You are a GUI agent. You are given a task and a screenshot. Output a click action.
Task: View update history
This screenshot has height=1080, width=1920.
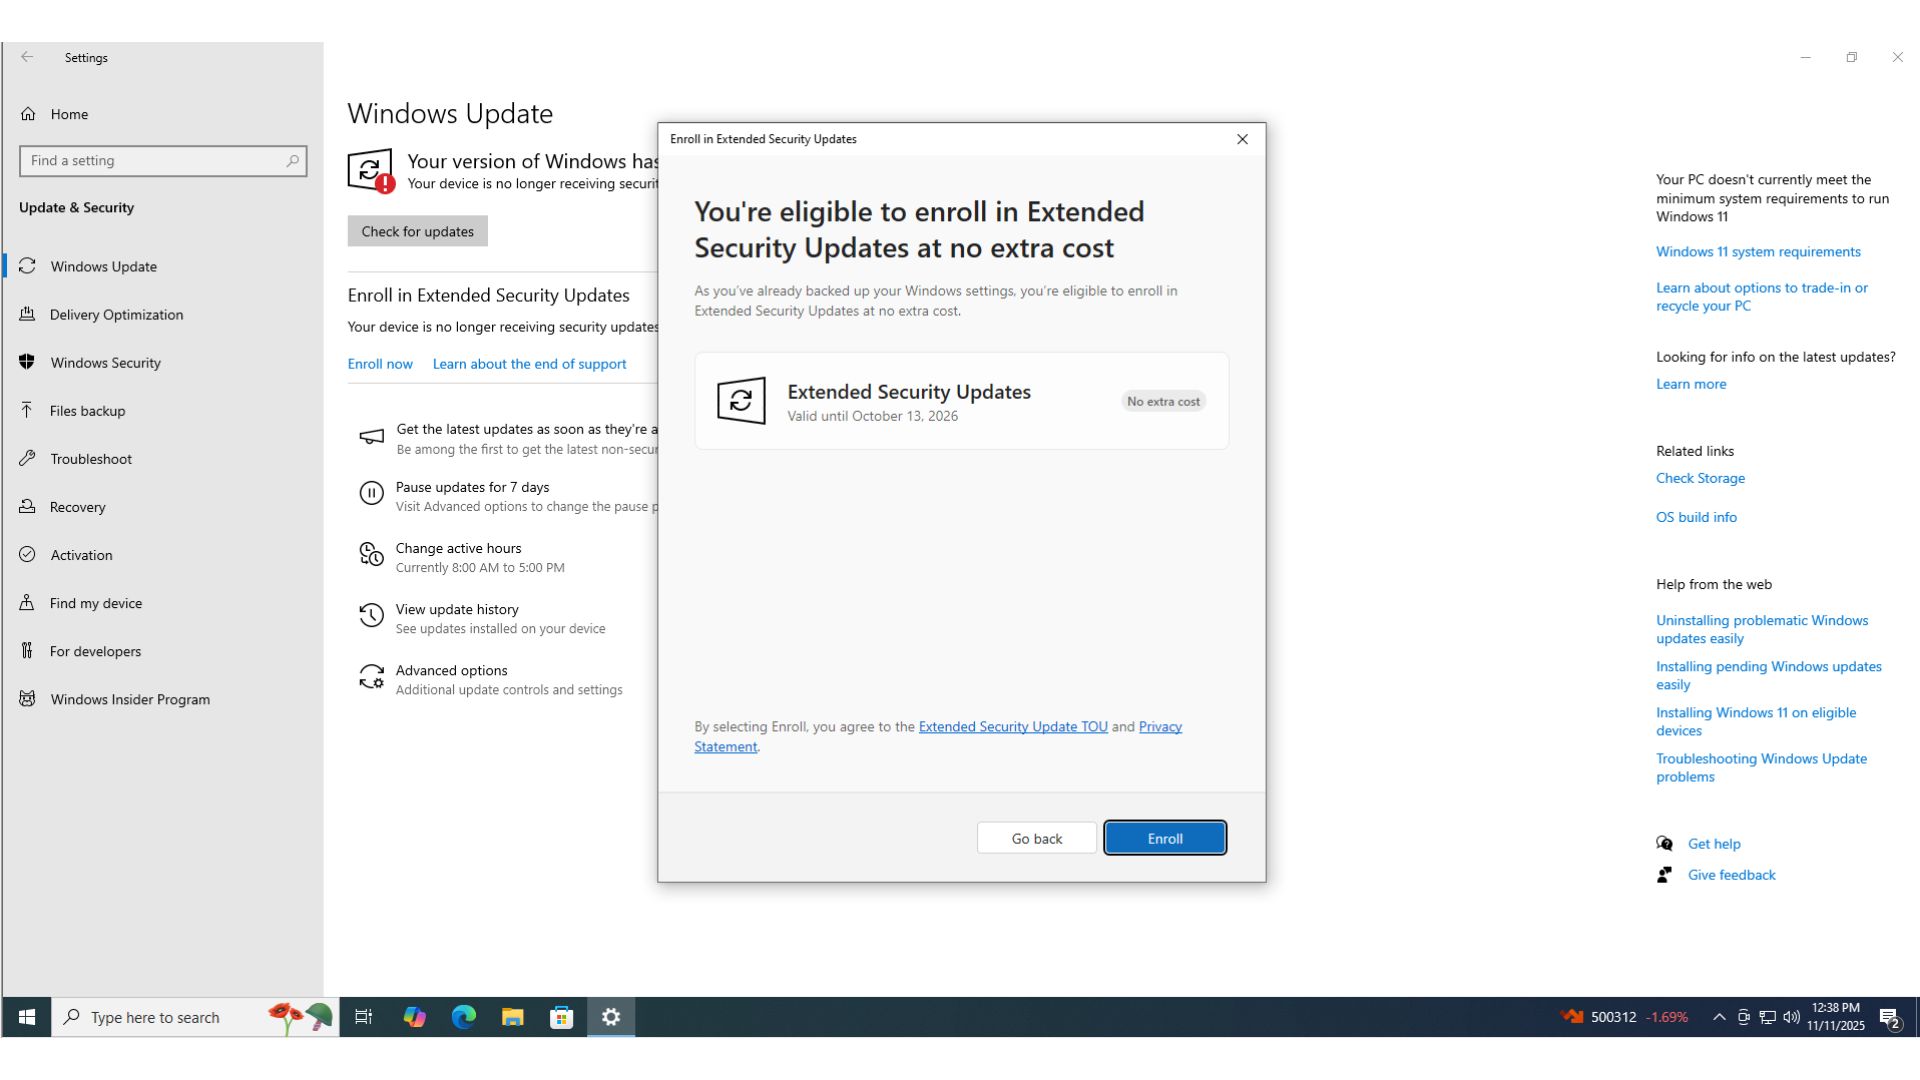[x=457, y=609]
